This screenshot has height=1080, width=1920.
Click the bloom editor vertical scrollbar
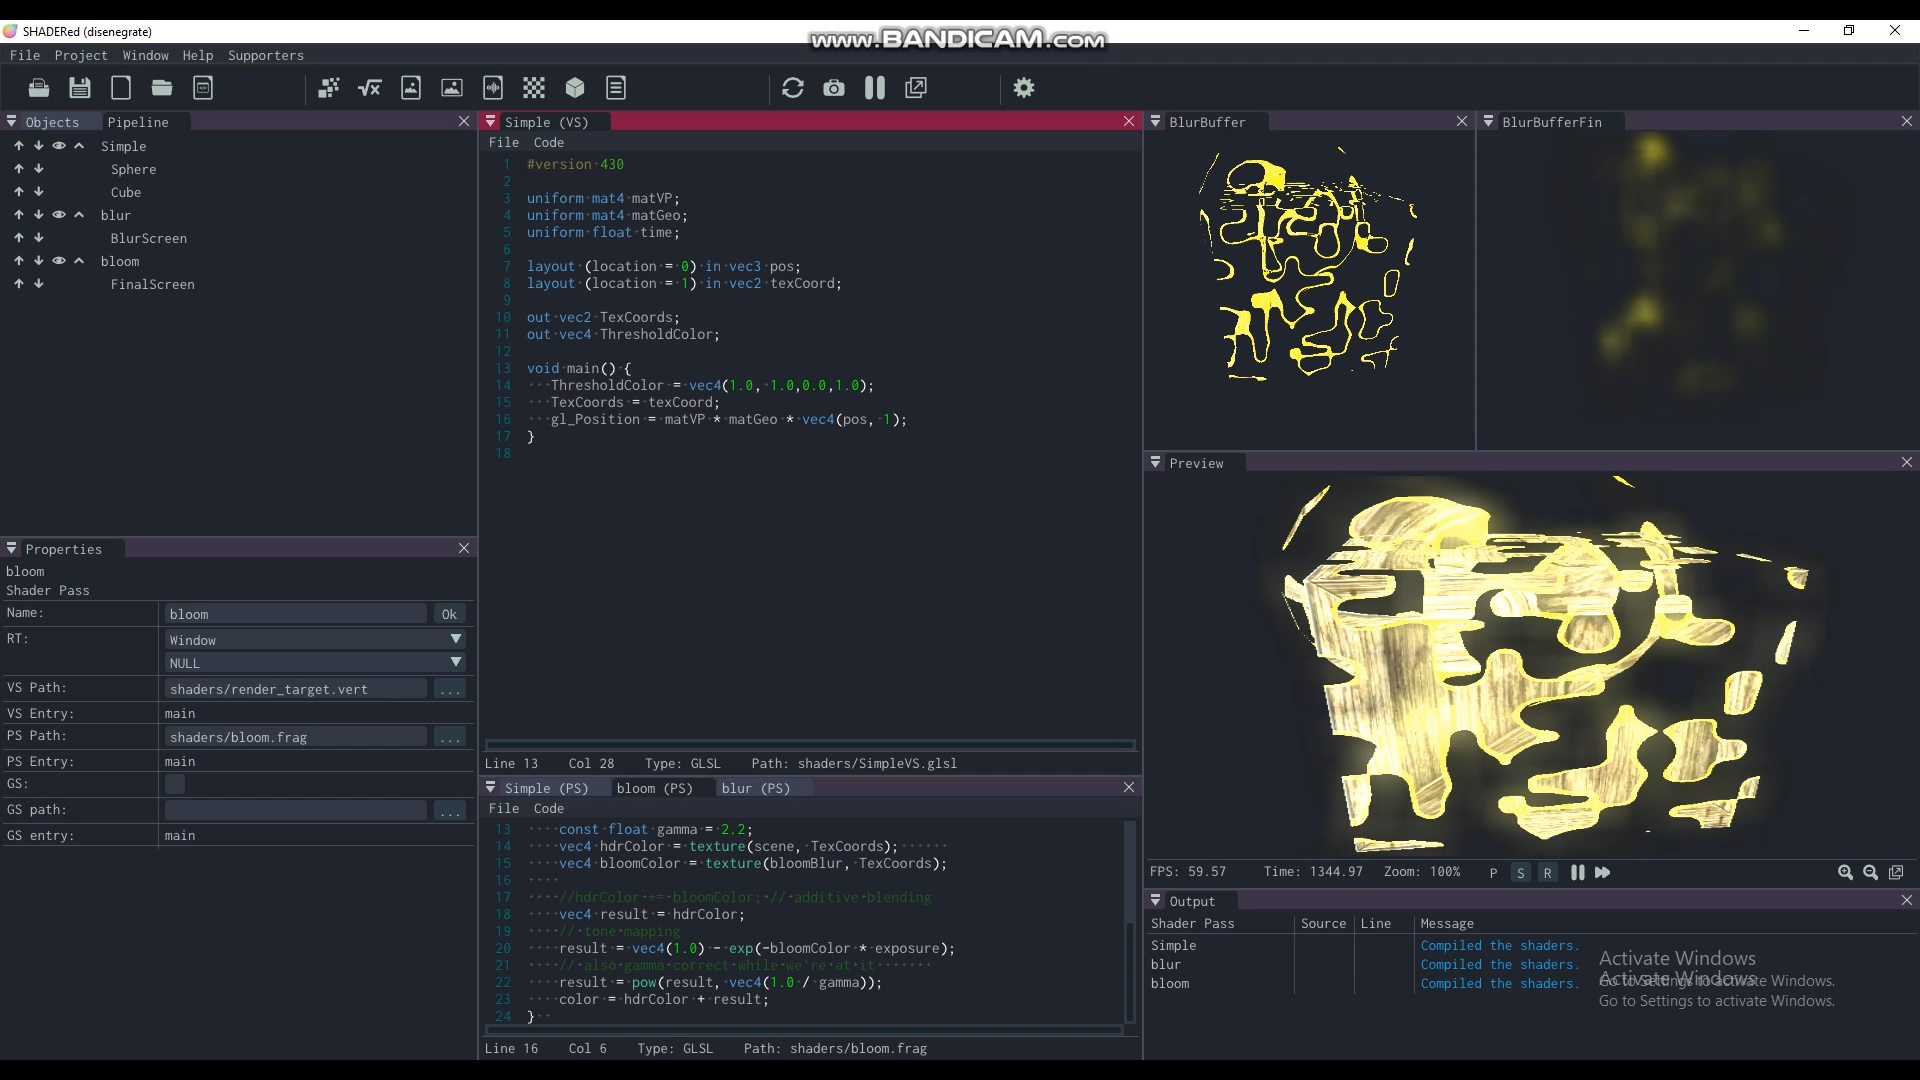pyautogui.click(x=1130, y=920)
